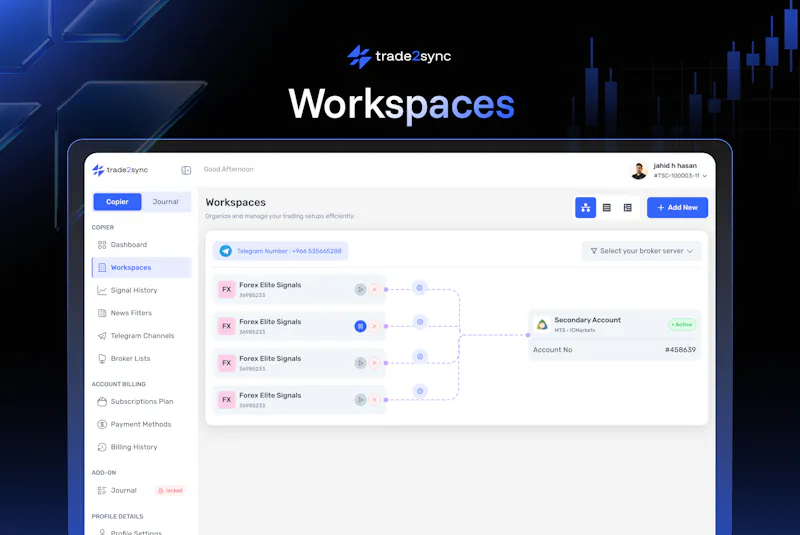Go to Payment Methods
Viewport: 800px width, 535px height.
141,424
